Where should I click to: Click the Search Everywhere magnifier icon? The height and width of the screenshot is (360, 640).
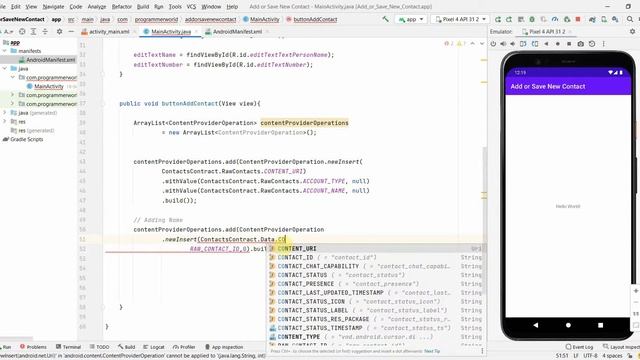click(630, 19)
